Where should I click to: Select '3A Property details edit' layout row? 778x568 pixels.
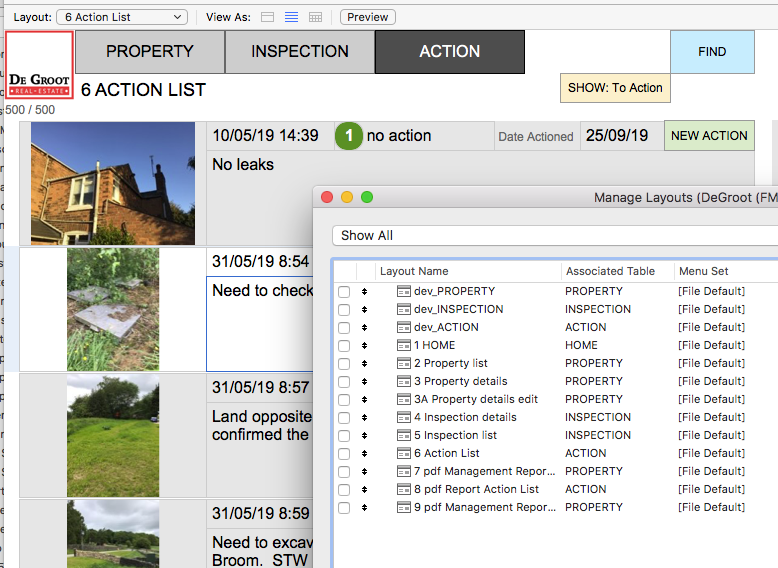[556, 399]
